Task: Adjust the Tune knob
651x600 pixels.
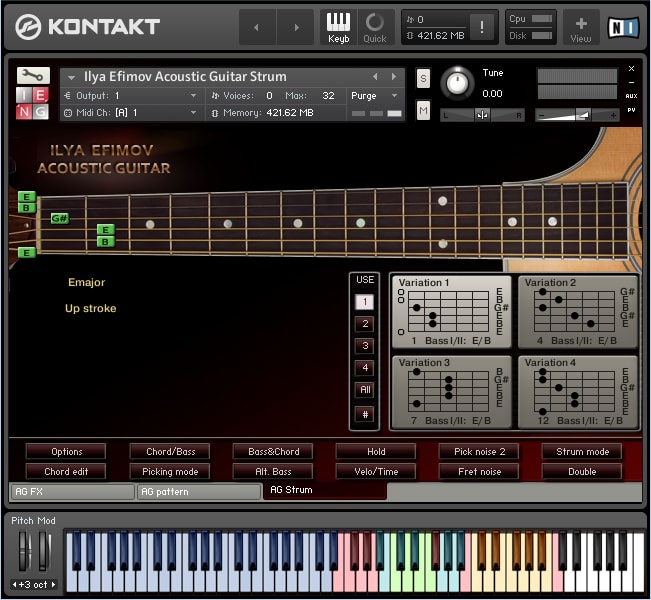Action: 457,83
